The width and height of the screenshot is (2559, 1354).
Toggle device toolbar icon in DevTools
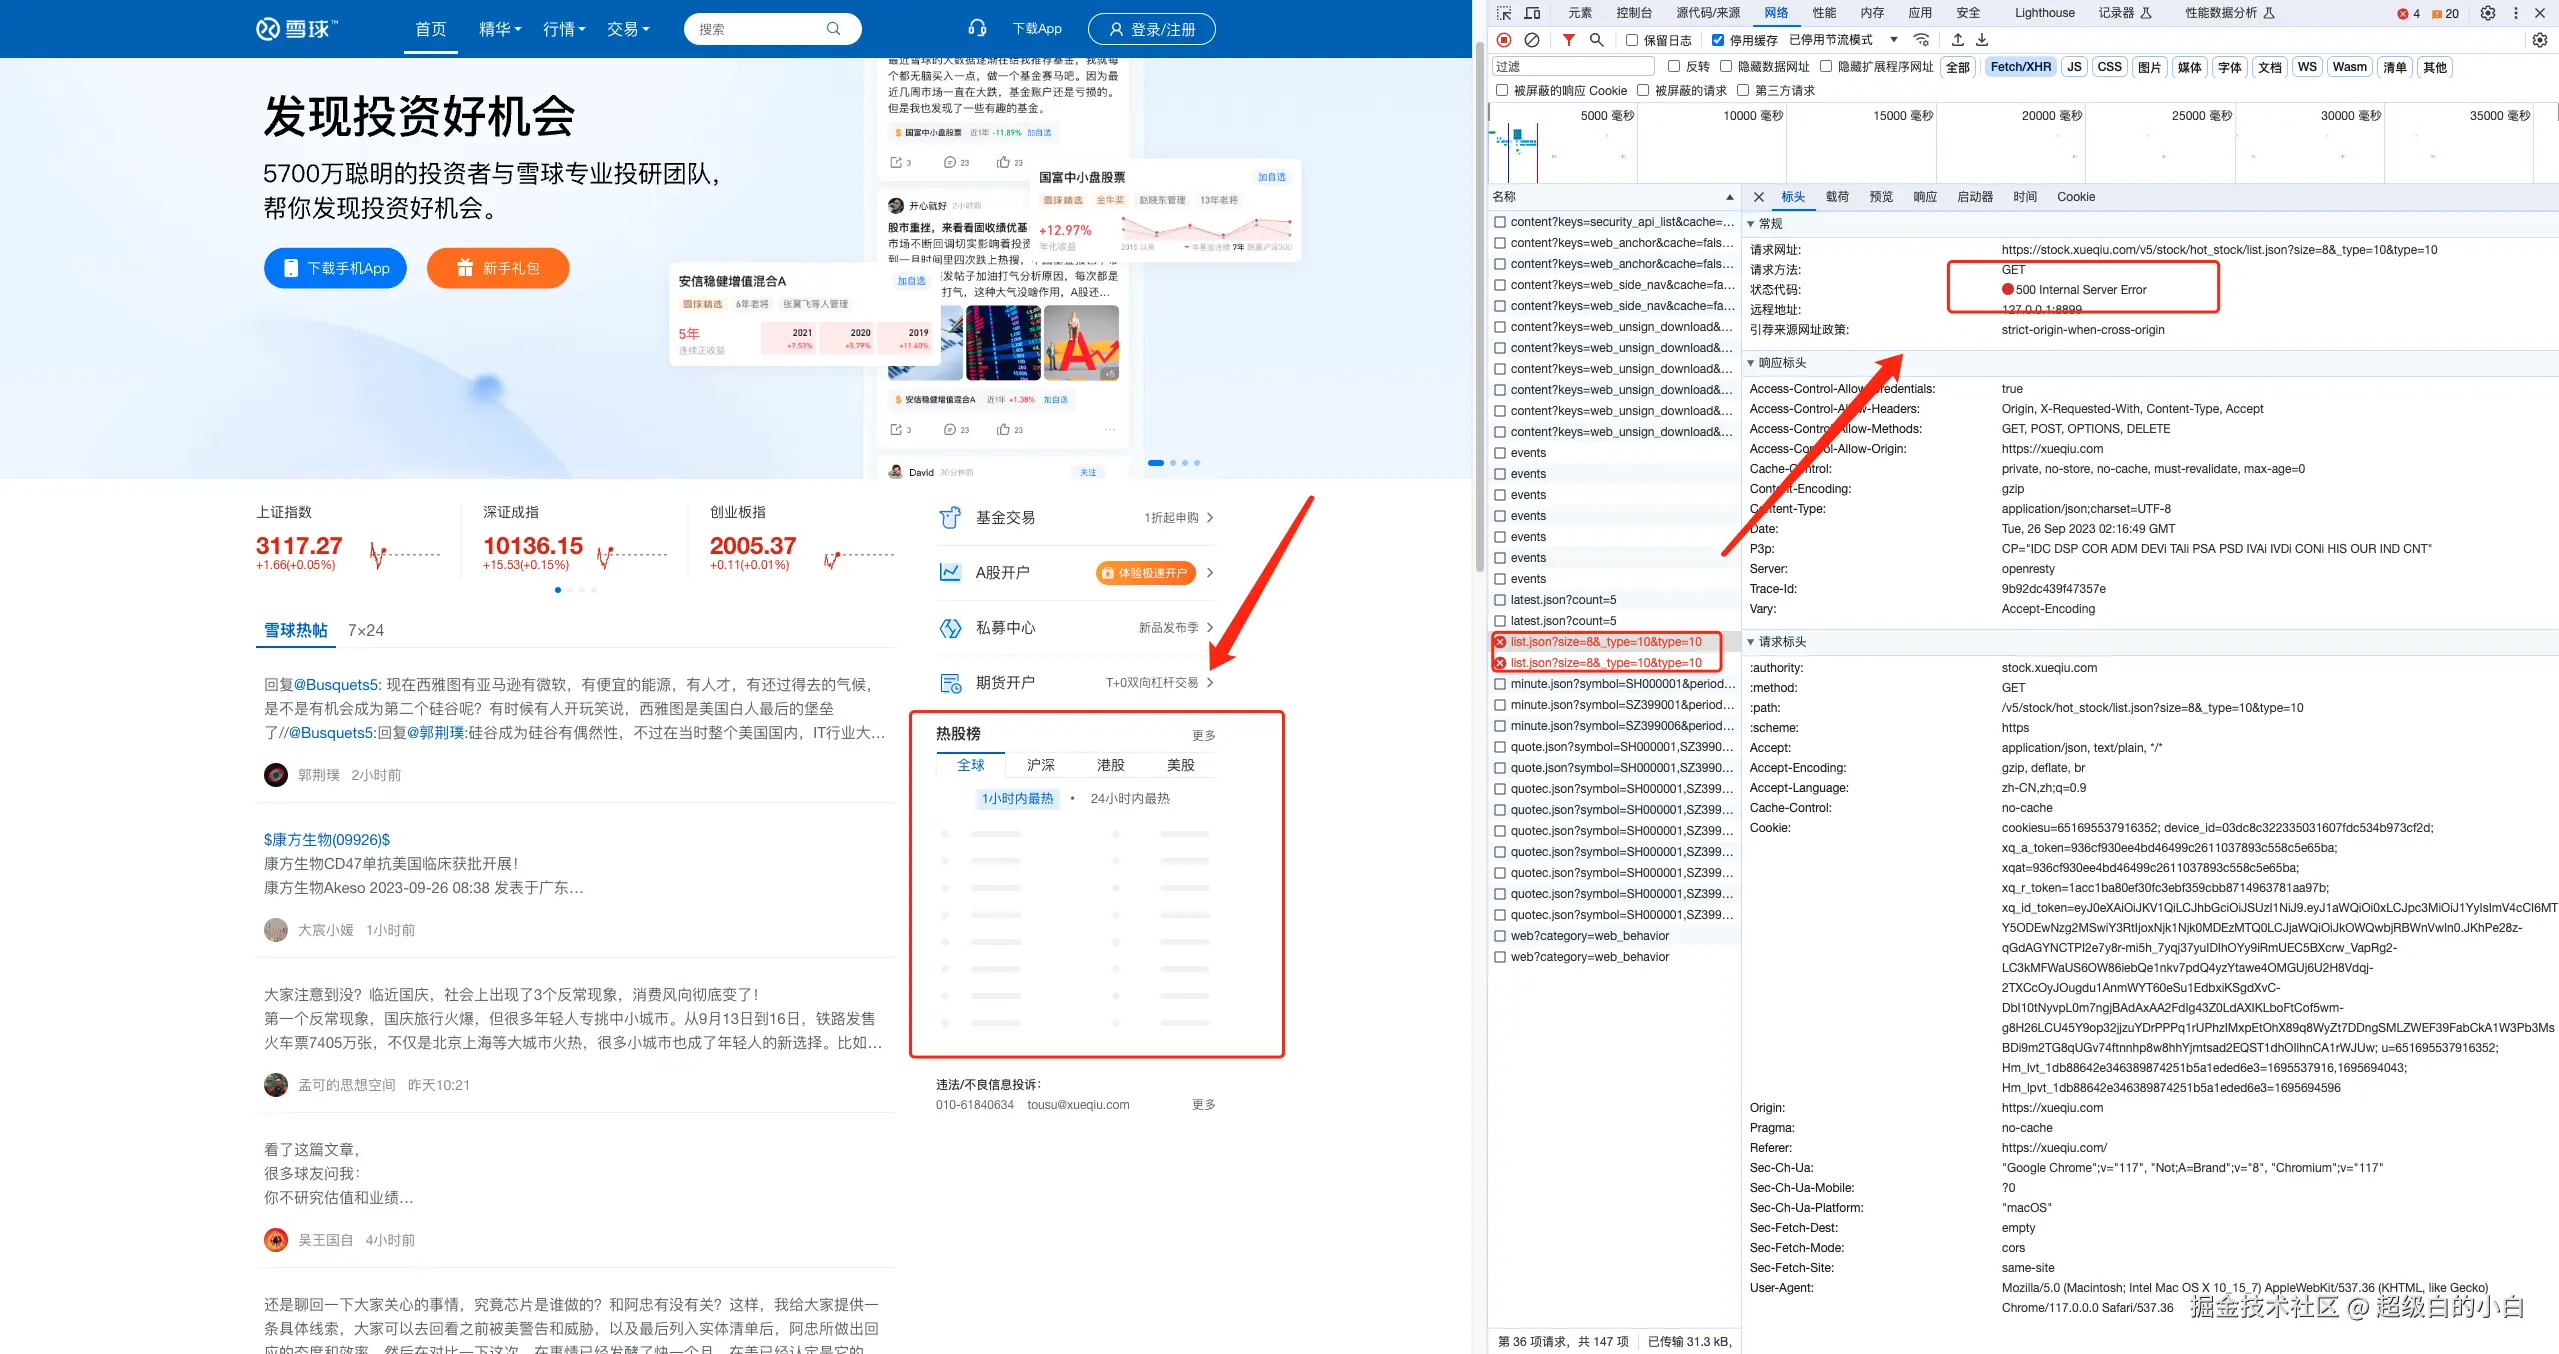click(1532, 13)
